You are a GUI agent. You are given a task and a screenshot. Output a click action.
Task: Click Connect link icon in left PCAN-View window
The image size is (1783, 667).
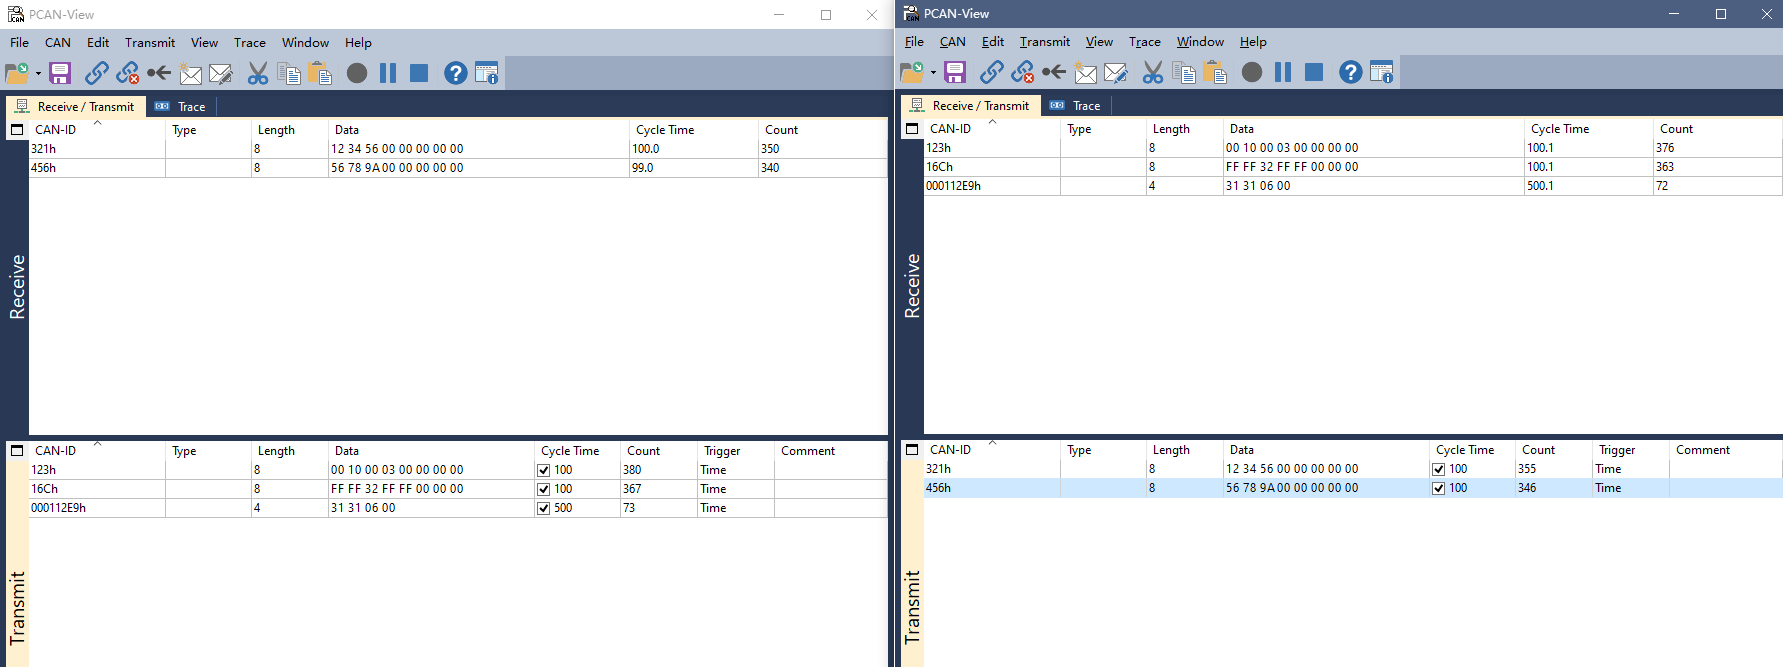(97, 73)
